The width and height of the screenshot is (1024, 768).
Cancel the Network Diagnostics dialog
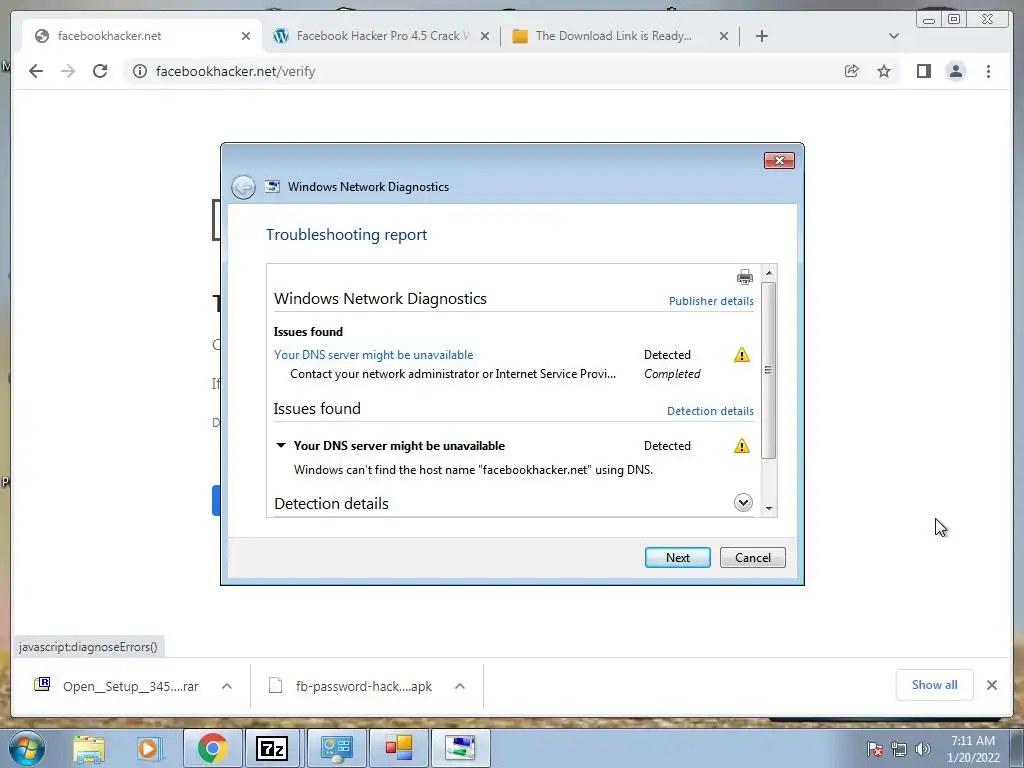click(x=752, y=558)
